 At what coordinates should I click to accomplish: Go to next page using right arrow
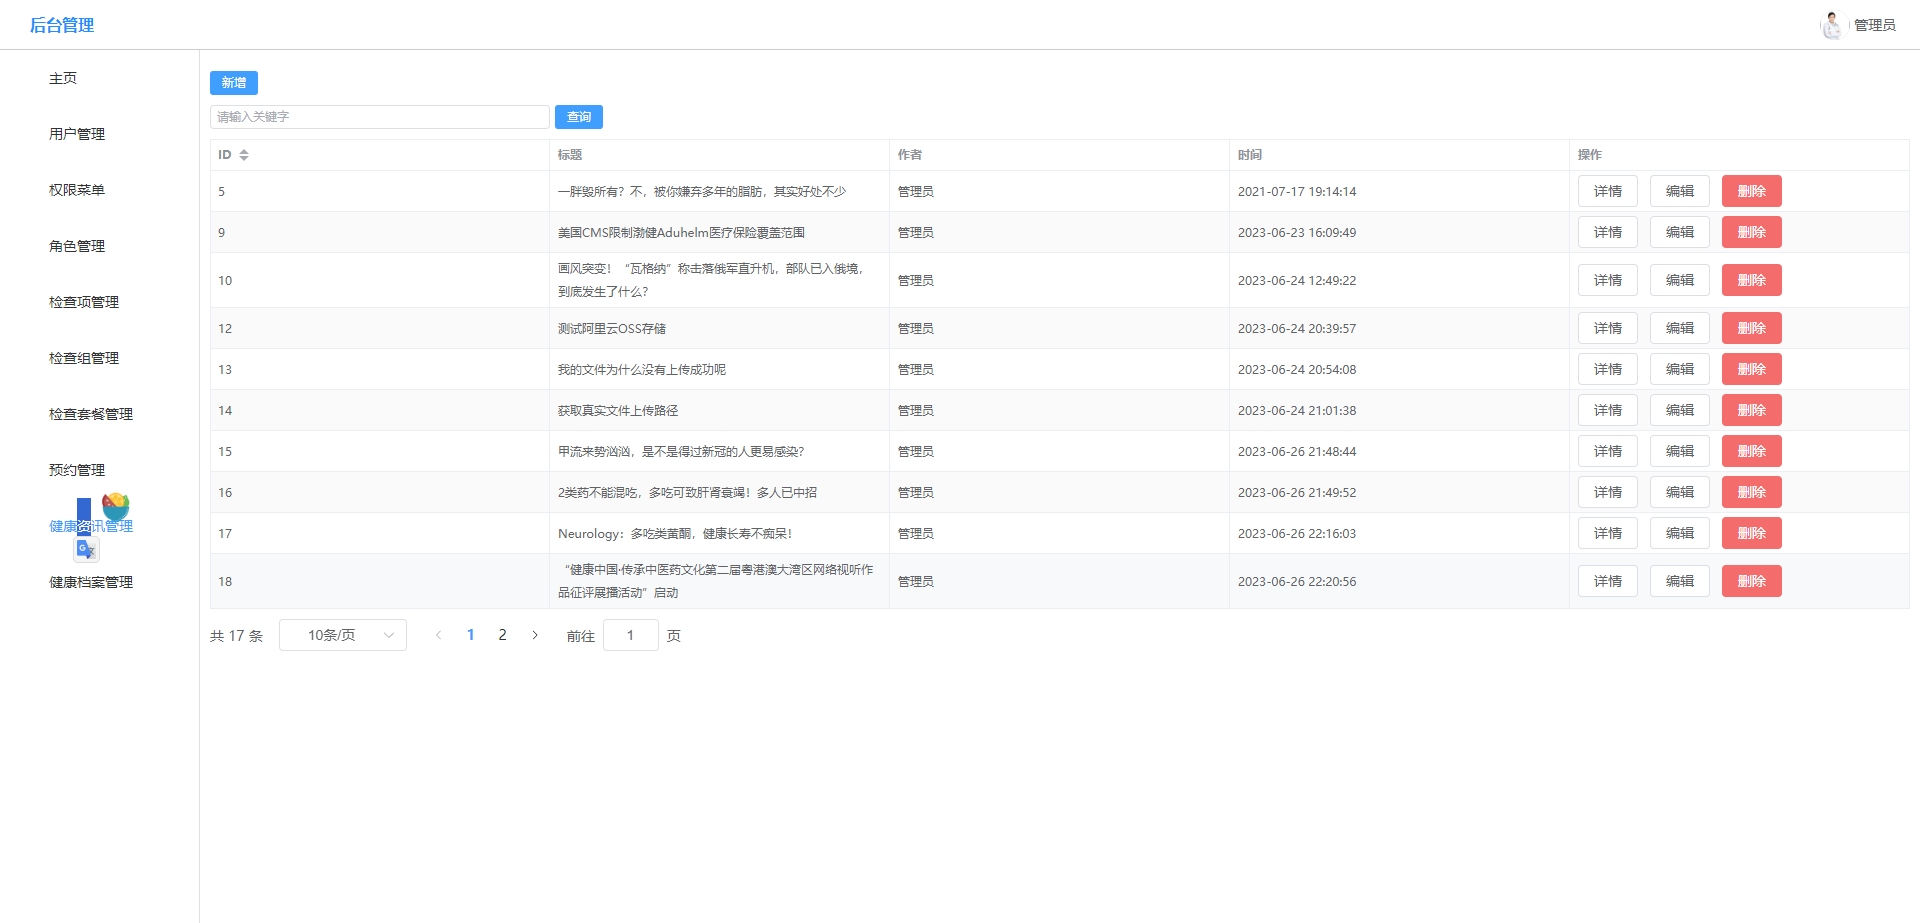pyautogui.click(x=535, y=635)
